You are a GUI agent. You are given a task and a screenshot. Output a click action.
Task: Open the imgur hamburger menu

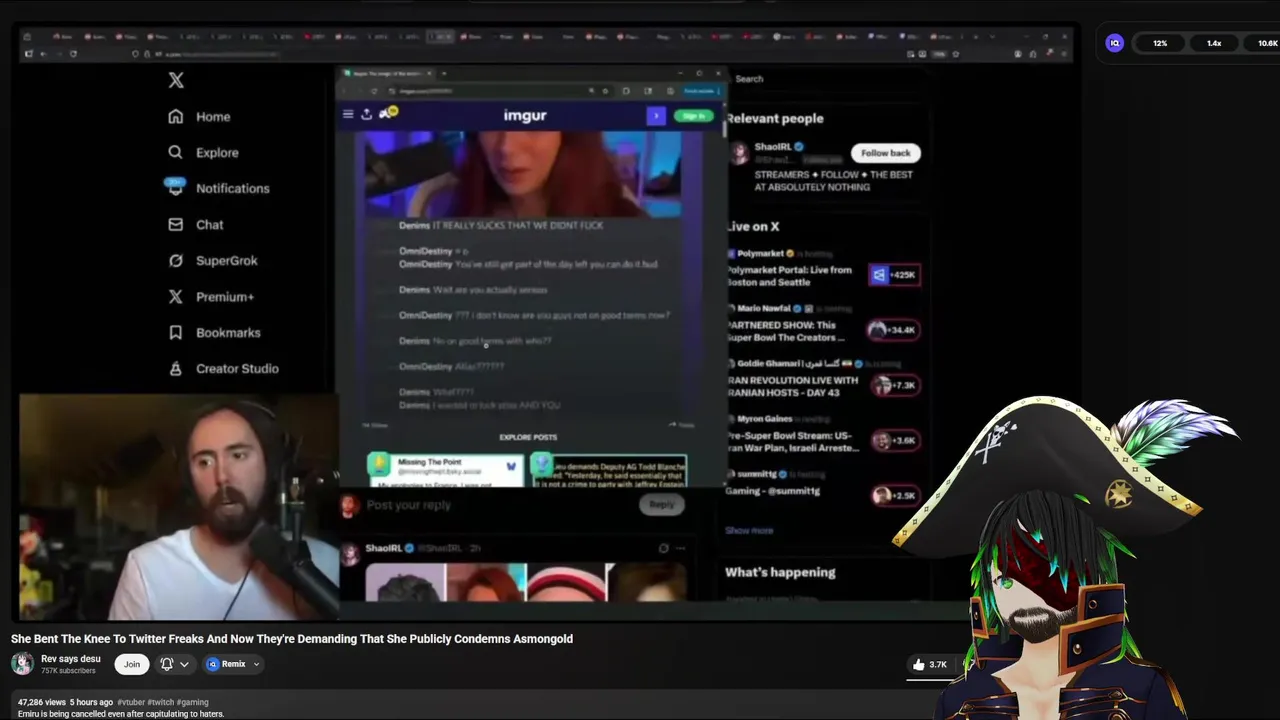coord(348,114)
